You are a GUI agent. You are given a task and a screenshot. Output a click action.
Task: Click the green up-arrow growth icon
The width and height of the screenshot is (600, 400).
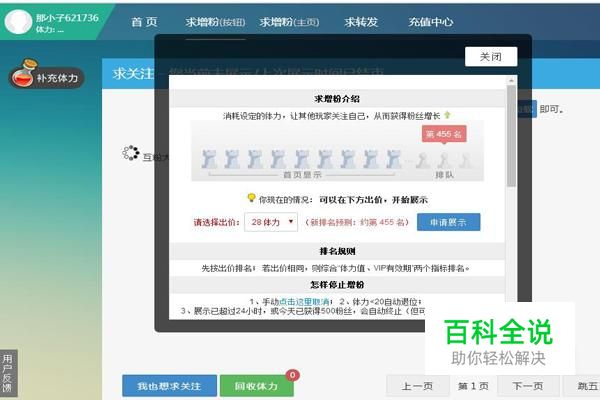tap(447, 115)
